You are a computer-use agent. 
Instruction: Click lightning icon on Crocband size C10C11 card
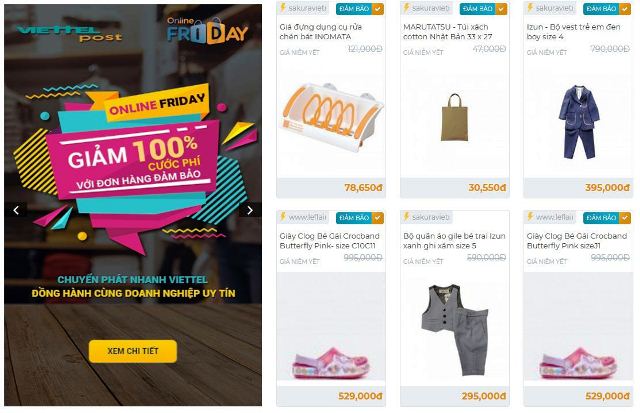tap(283, 217)
